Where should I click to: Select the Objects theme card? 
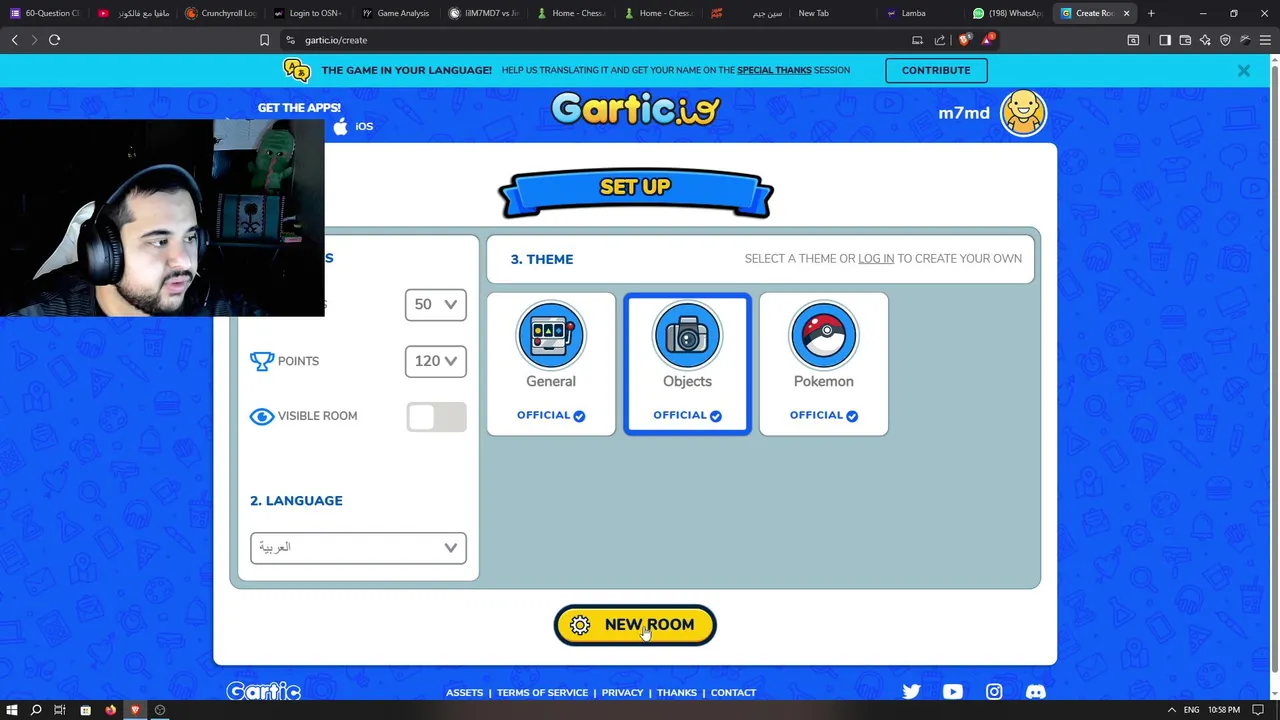coord(687,364)
